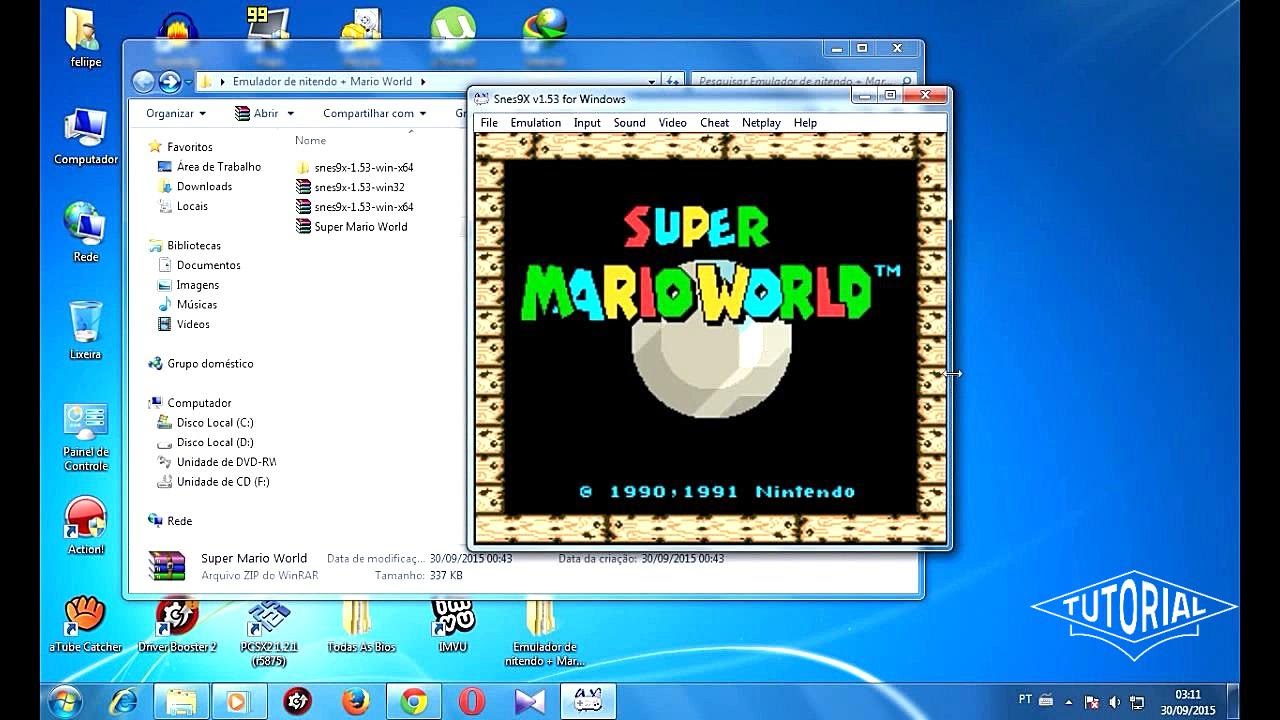Open the Painel de Controle desktop icon

coord(86,437)
